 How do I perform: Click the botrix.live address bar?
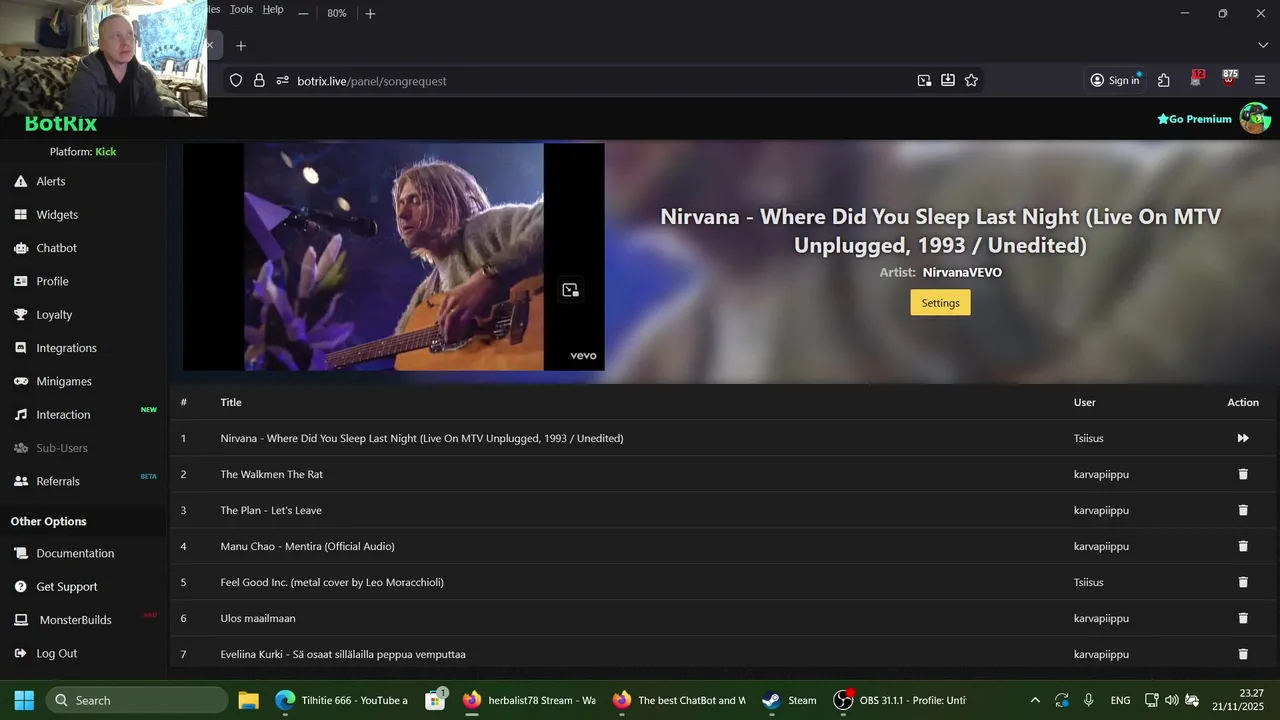(x=600, y=81)
